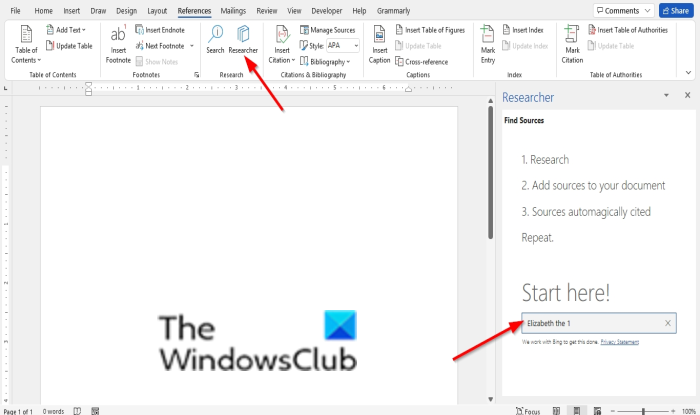
Task: Open the Developer tab
Action: pos(327,11)
